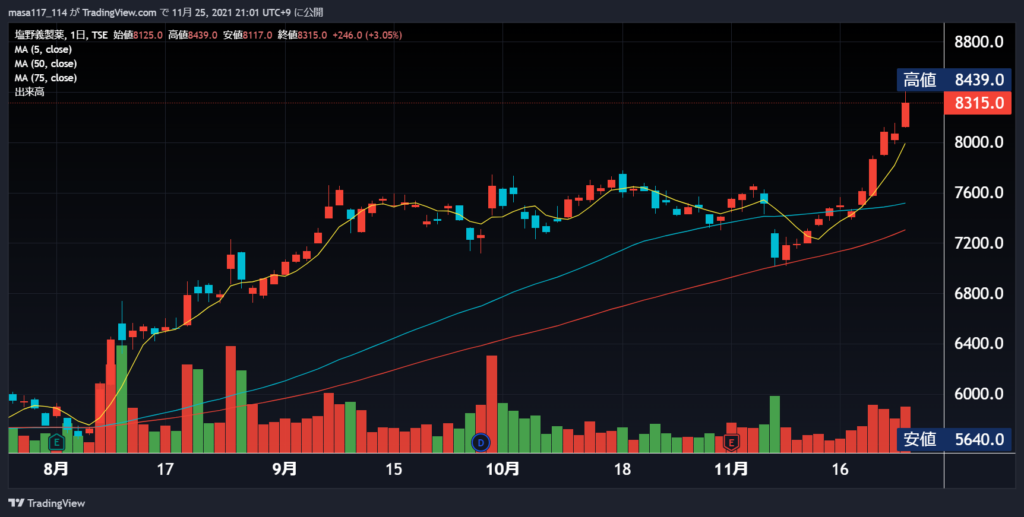Click the 6400.0 price axis label

(x=978, y=343)
